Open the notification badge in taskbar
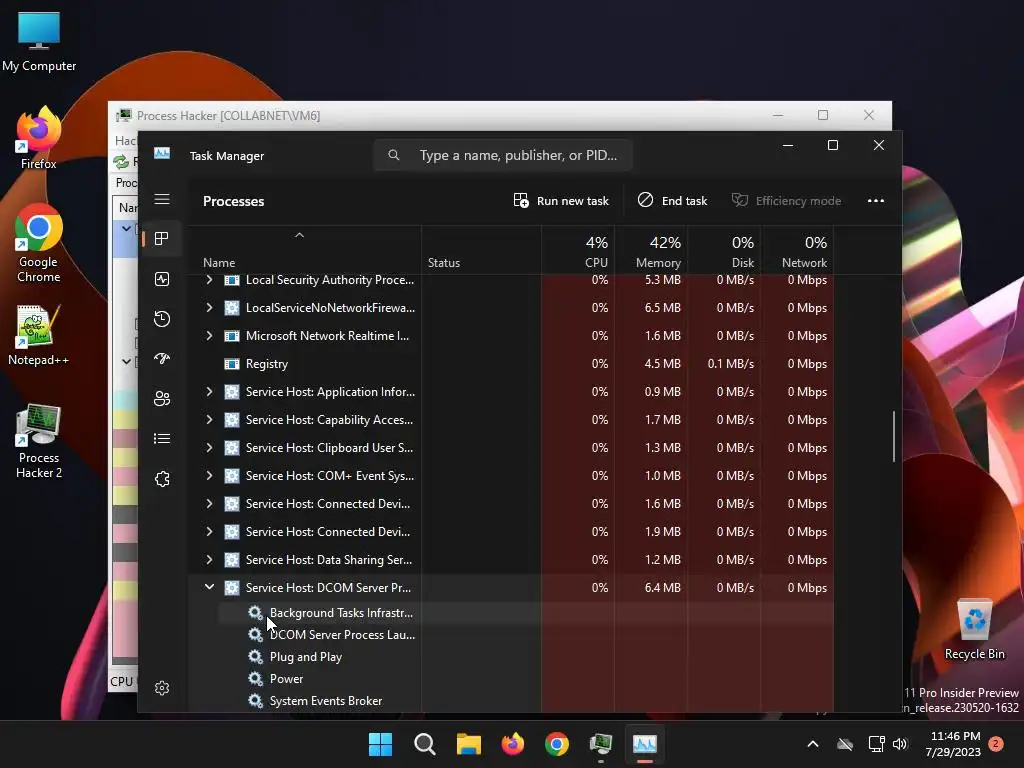This screenshot has width=1024, height=768. pyautogui.click(x=996, y=744)
